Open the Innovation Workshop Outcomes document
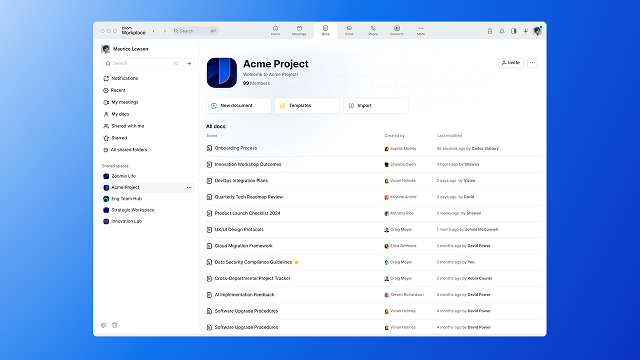Image resolution: width=640 pixels, height=360 pixels. click(248, 164)
